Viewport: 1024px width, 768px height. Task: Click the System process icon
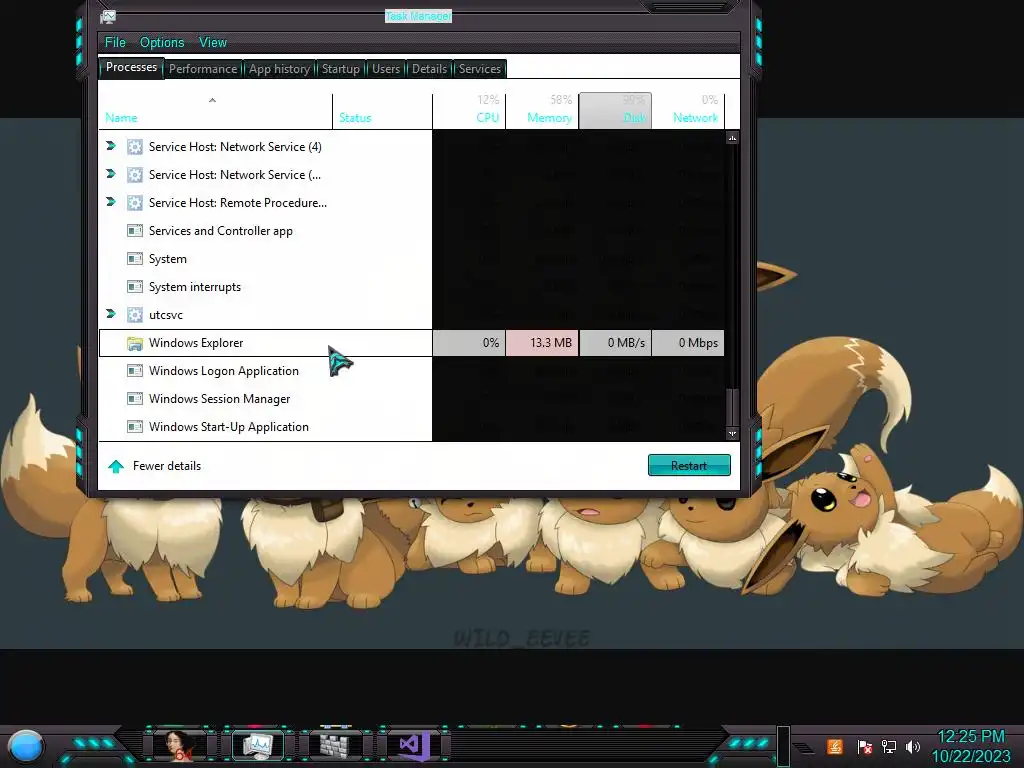135,259
